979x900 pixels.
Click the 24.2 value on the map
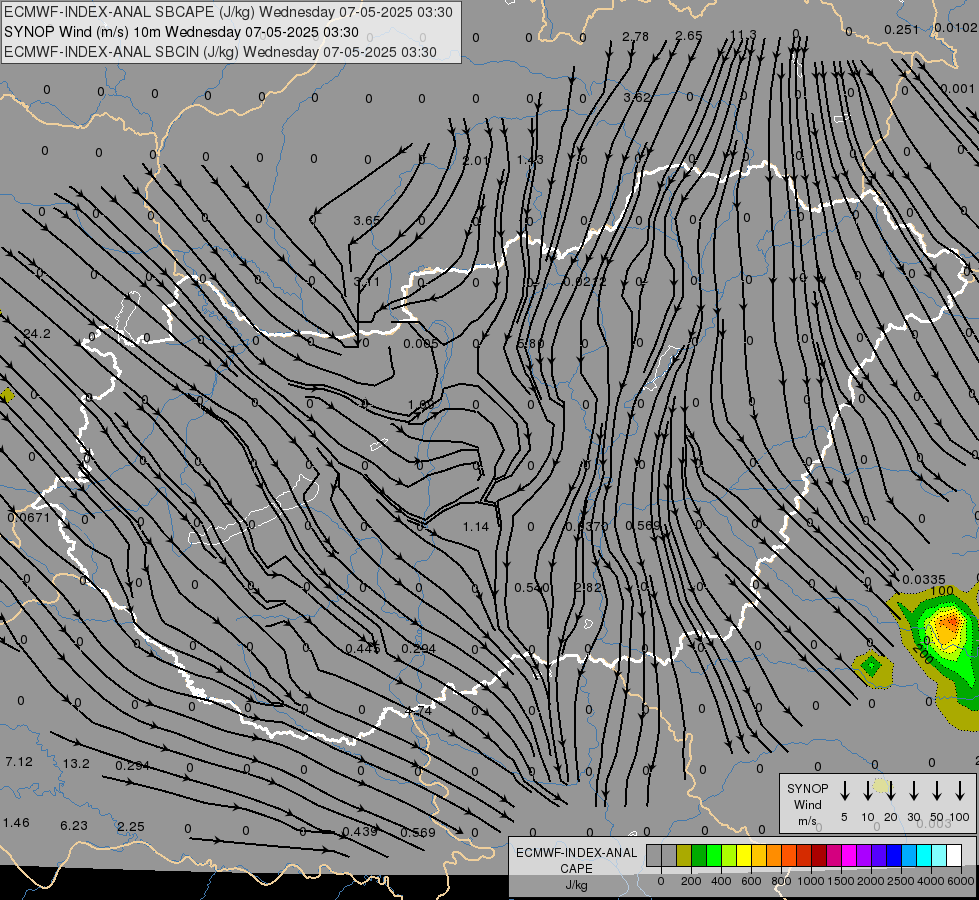(37, 334)
